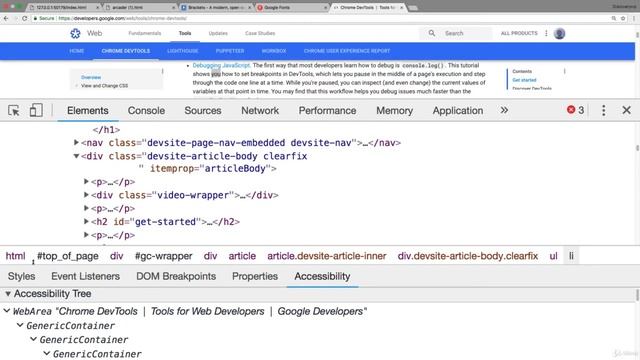Open the Memory tab

[x=394, y=111]
